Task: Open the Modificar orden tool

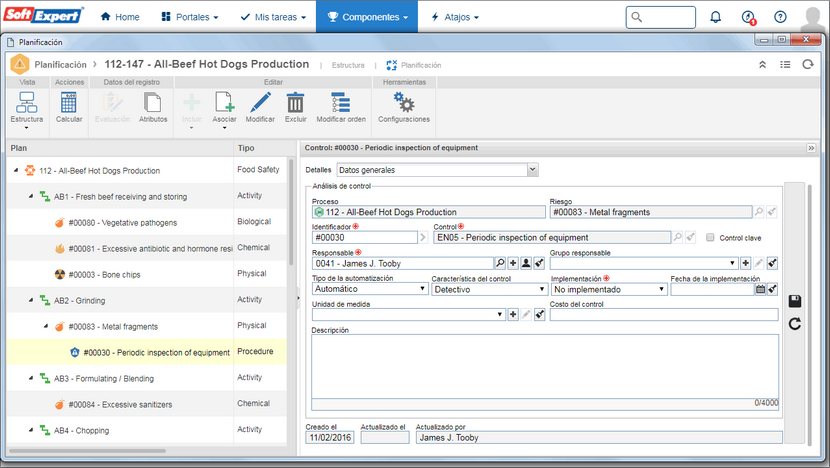Action: point(341,107)
